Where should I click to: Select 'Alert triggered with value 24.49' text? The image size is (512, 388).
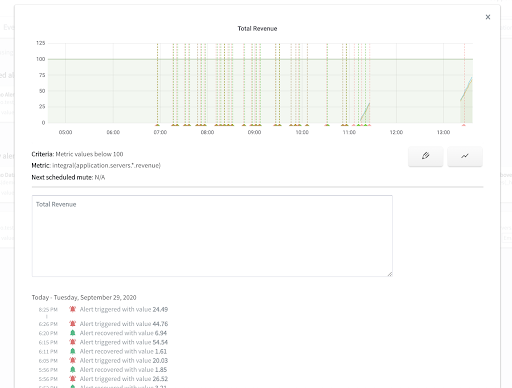click(124, 309)
